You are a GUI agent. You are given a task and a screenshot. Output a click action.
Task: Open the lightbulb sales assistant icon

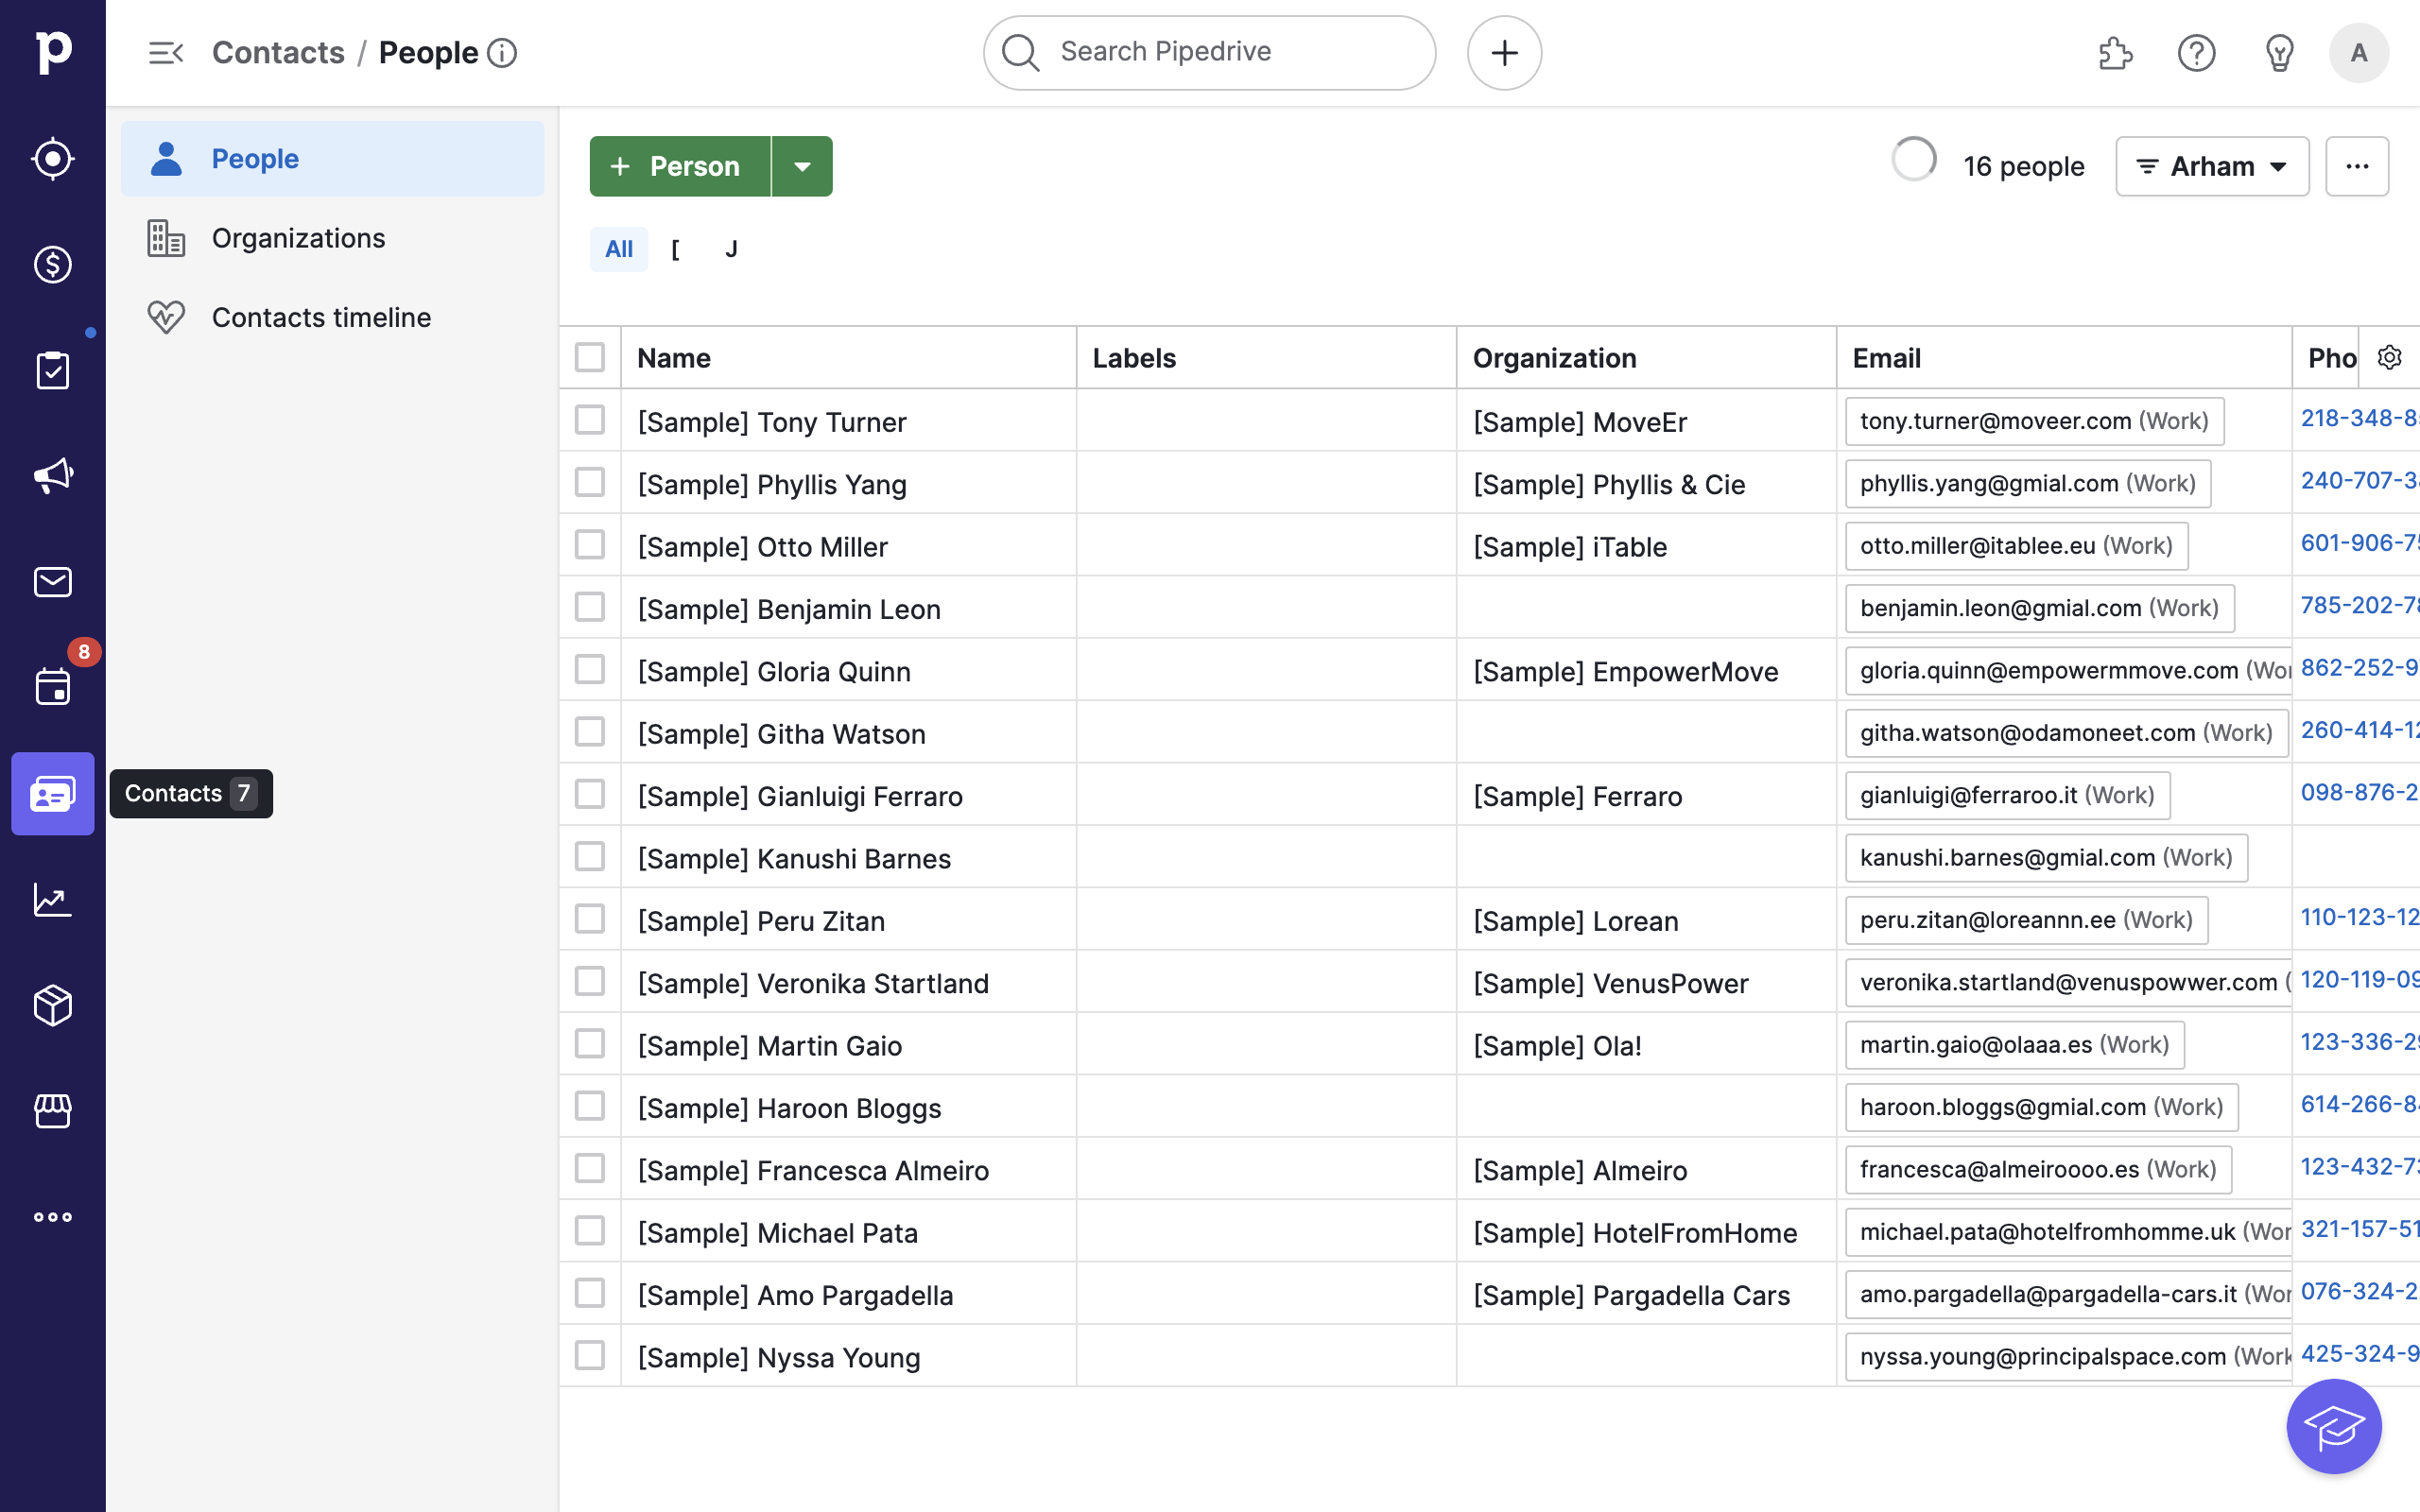pyautogui.click(x=2279, y=53)
